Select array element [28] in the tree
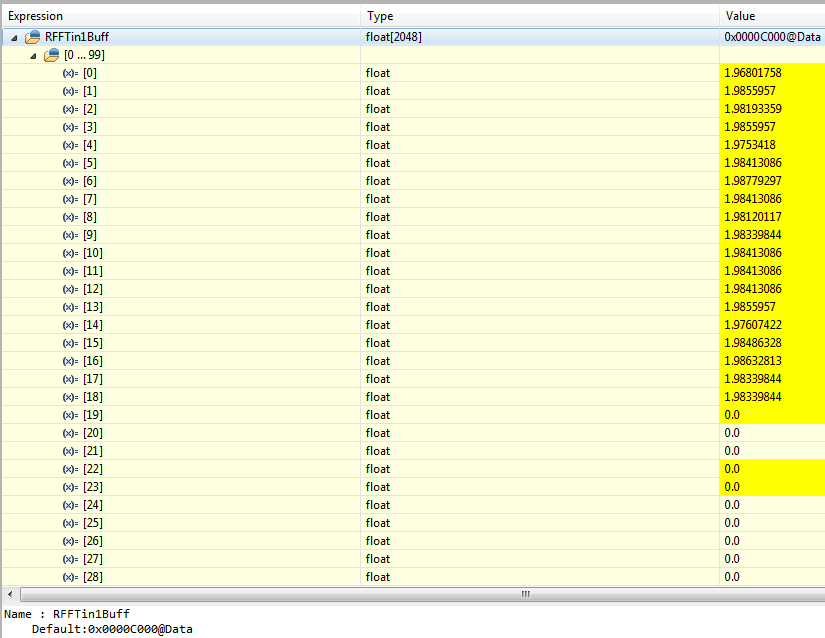 click(93, 576)
